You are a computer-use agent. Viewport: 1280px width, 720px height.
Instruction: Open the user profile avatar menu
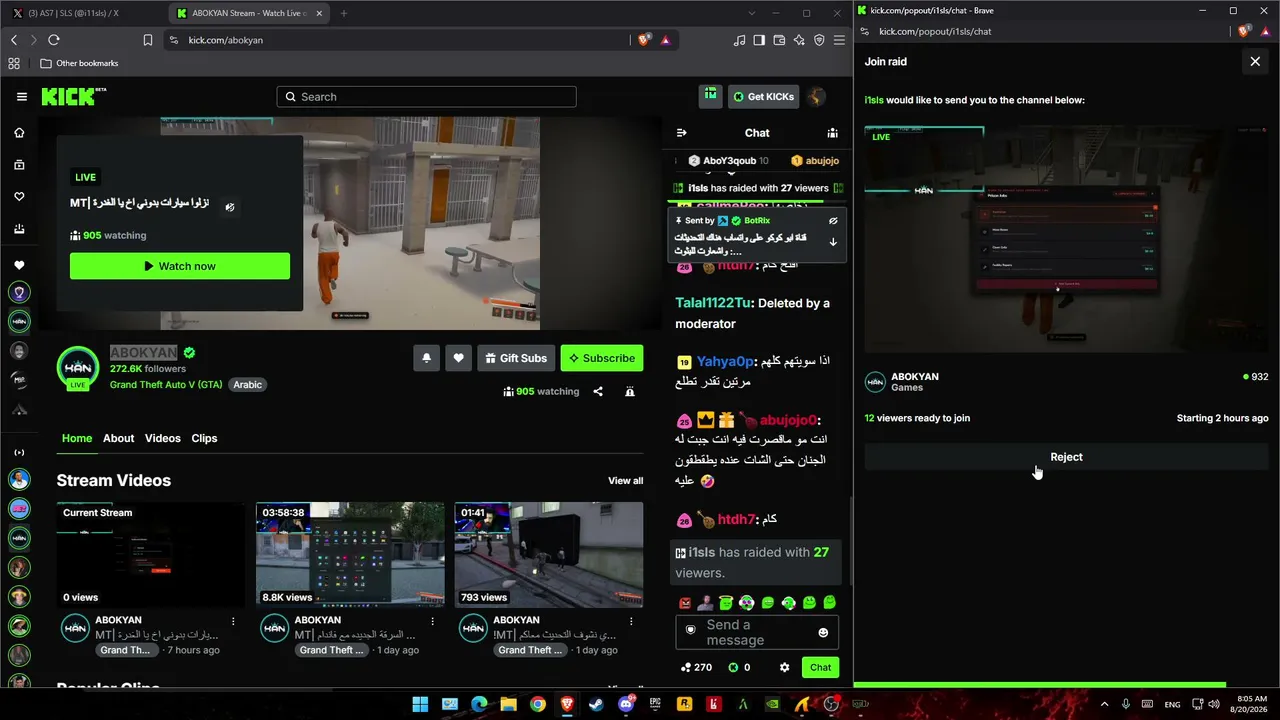point(817,97)
